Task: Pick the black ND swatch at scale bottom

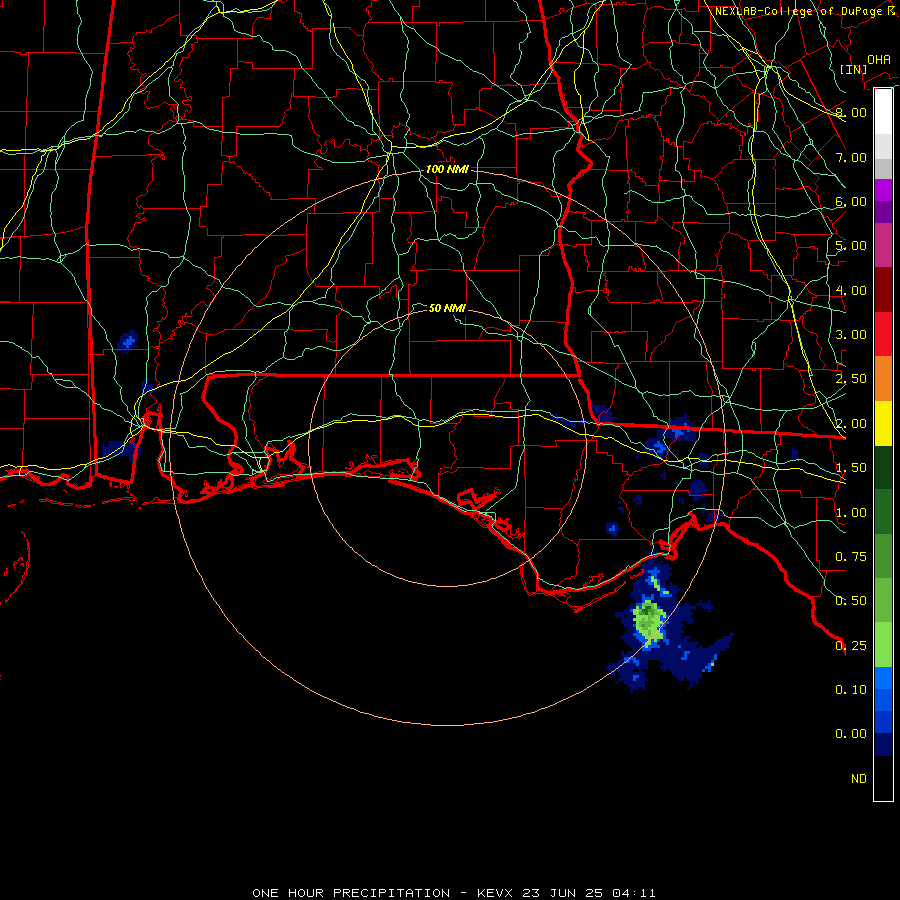Action: [883, 778]
